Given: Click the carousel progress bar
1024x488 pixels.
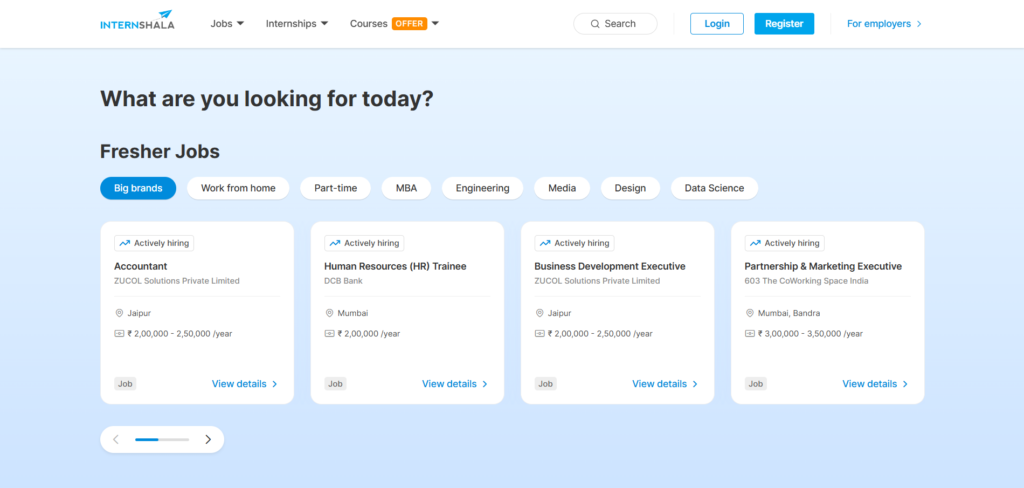Looking at the screenshot, I should click(x=162, y=440).
